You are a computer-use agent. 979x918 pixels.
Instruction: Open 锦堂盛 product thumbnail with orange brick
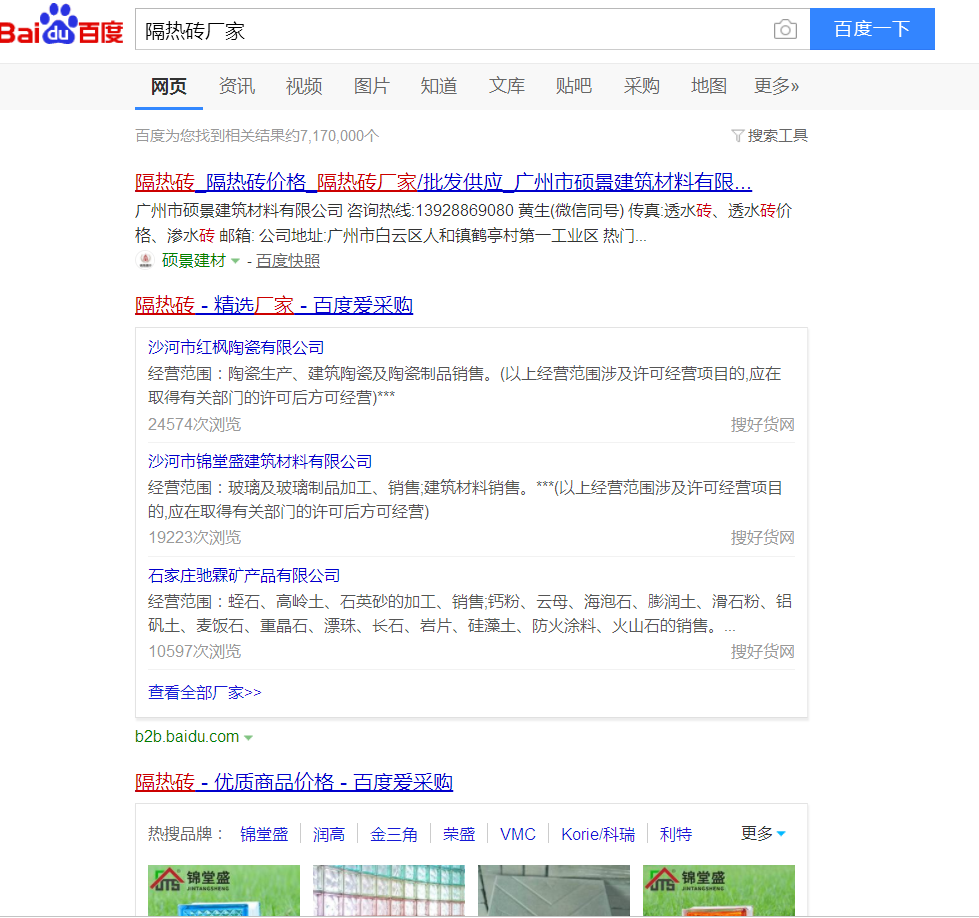[x=719, y=891]
